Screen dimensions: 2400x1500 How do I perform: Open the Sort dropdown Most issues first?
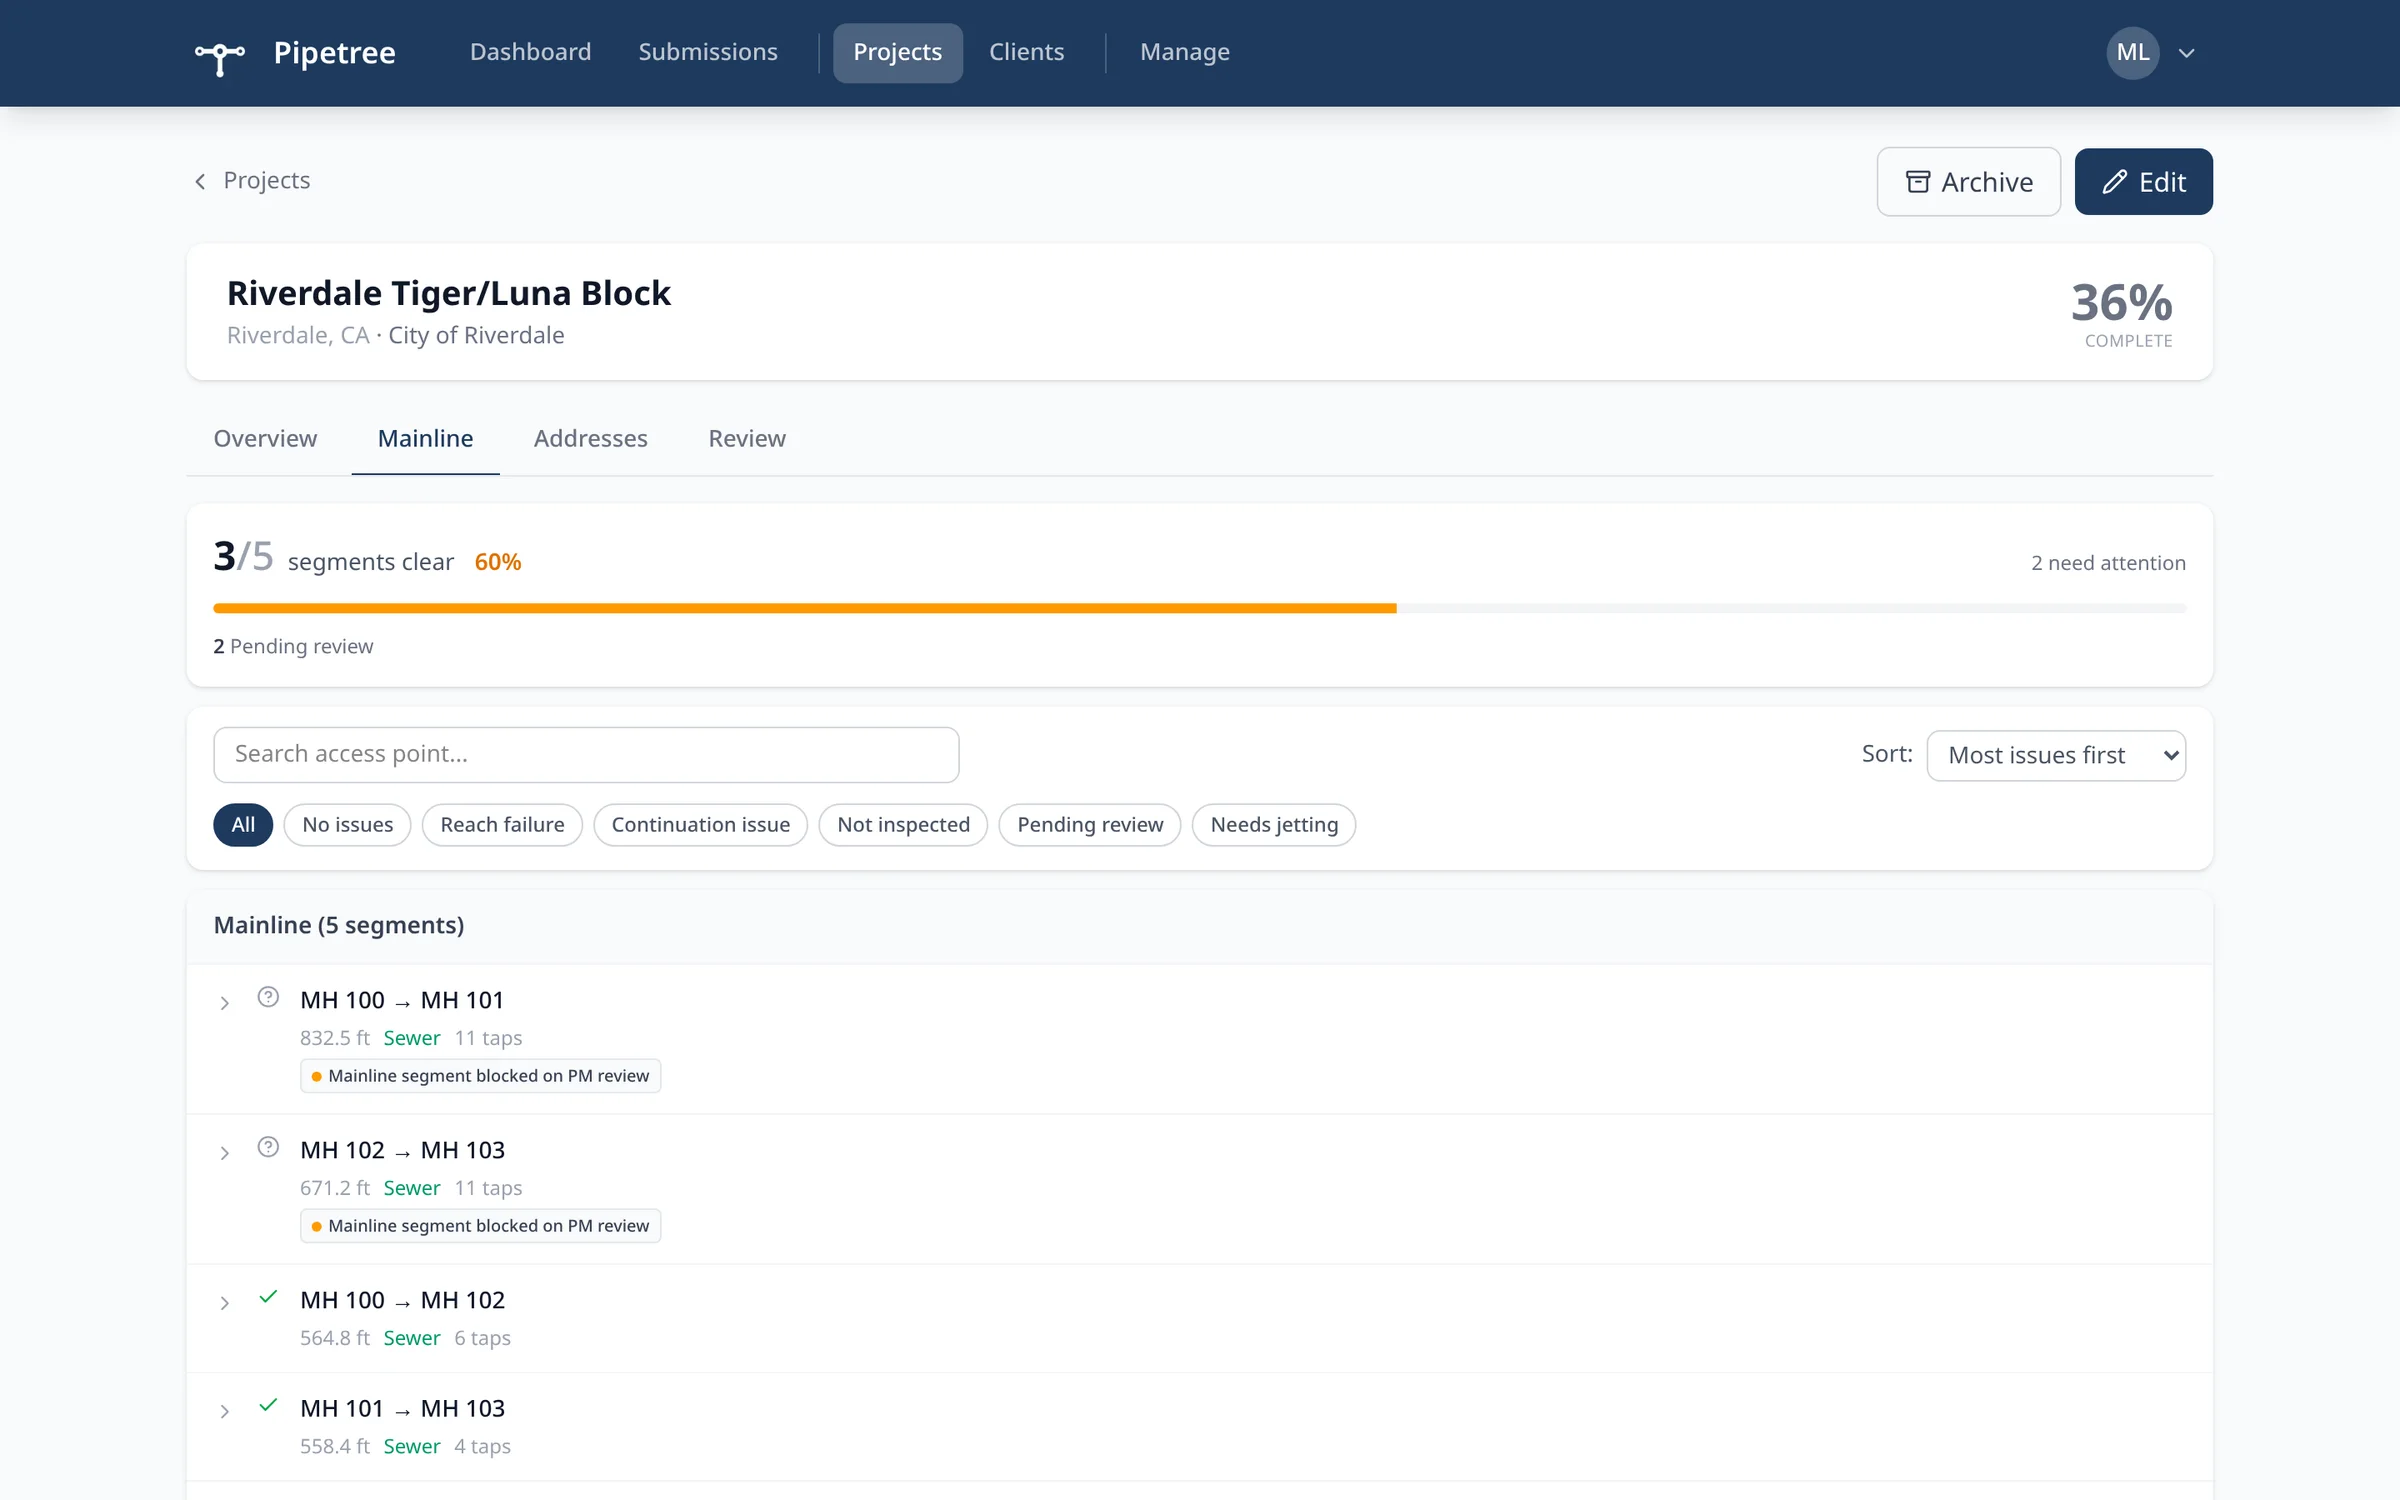pos(2056,755)
